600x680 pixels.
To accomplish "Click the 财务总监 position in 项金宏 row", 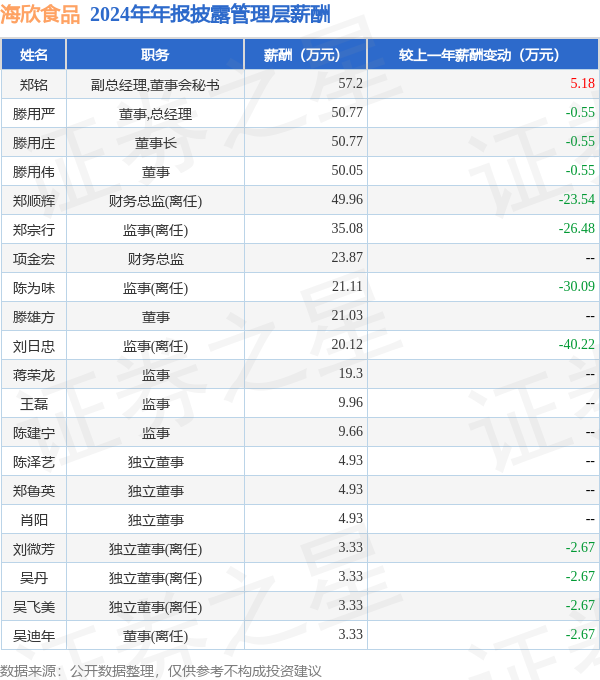I will (155, 259).
